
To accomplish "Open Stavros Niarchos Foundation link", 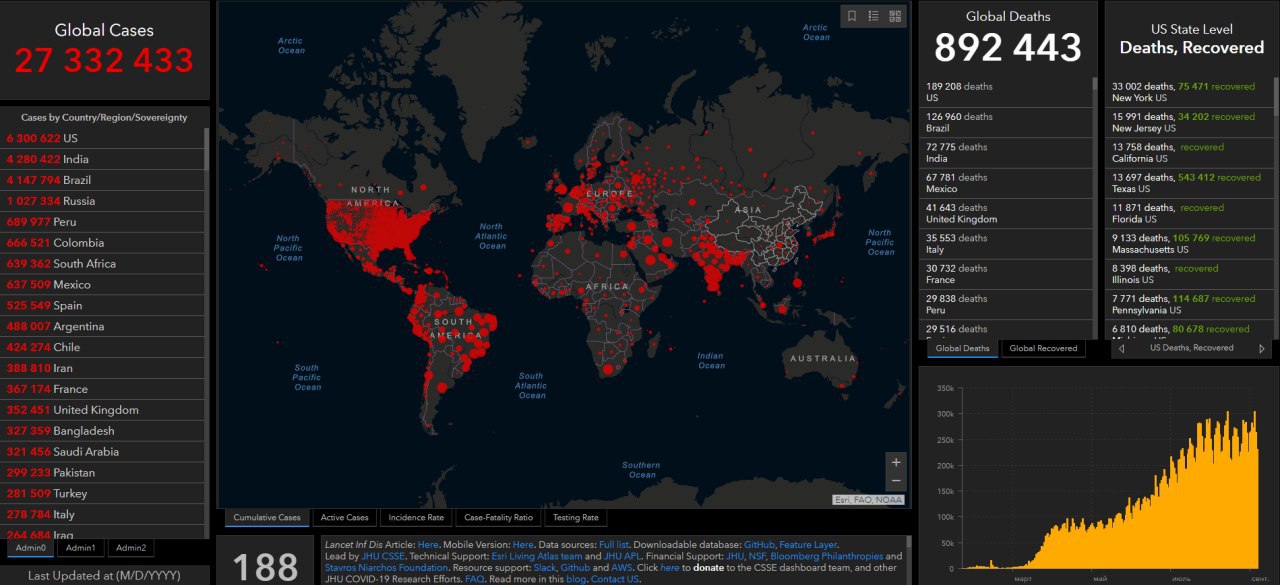I will point(386,567).
